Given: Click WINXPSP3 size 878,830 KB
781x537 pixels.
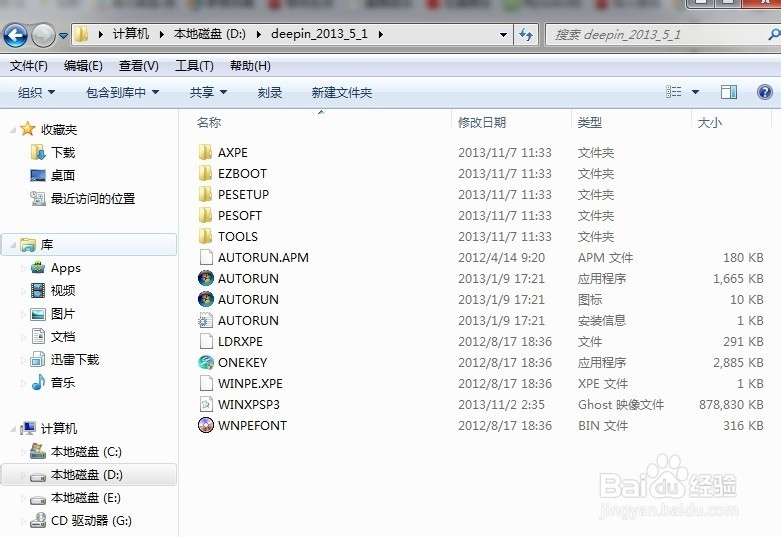Looking at the screenshot, I should [731, 404].
